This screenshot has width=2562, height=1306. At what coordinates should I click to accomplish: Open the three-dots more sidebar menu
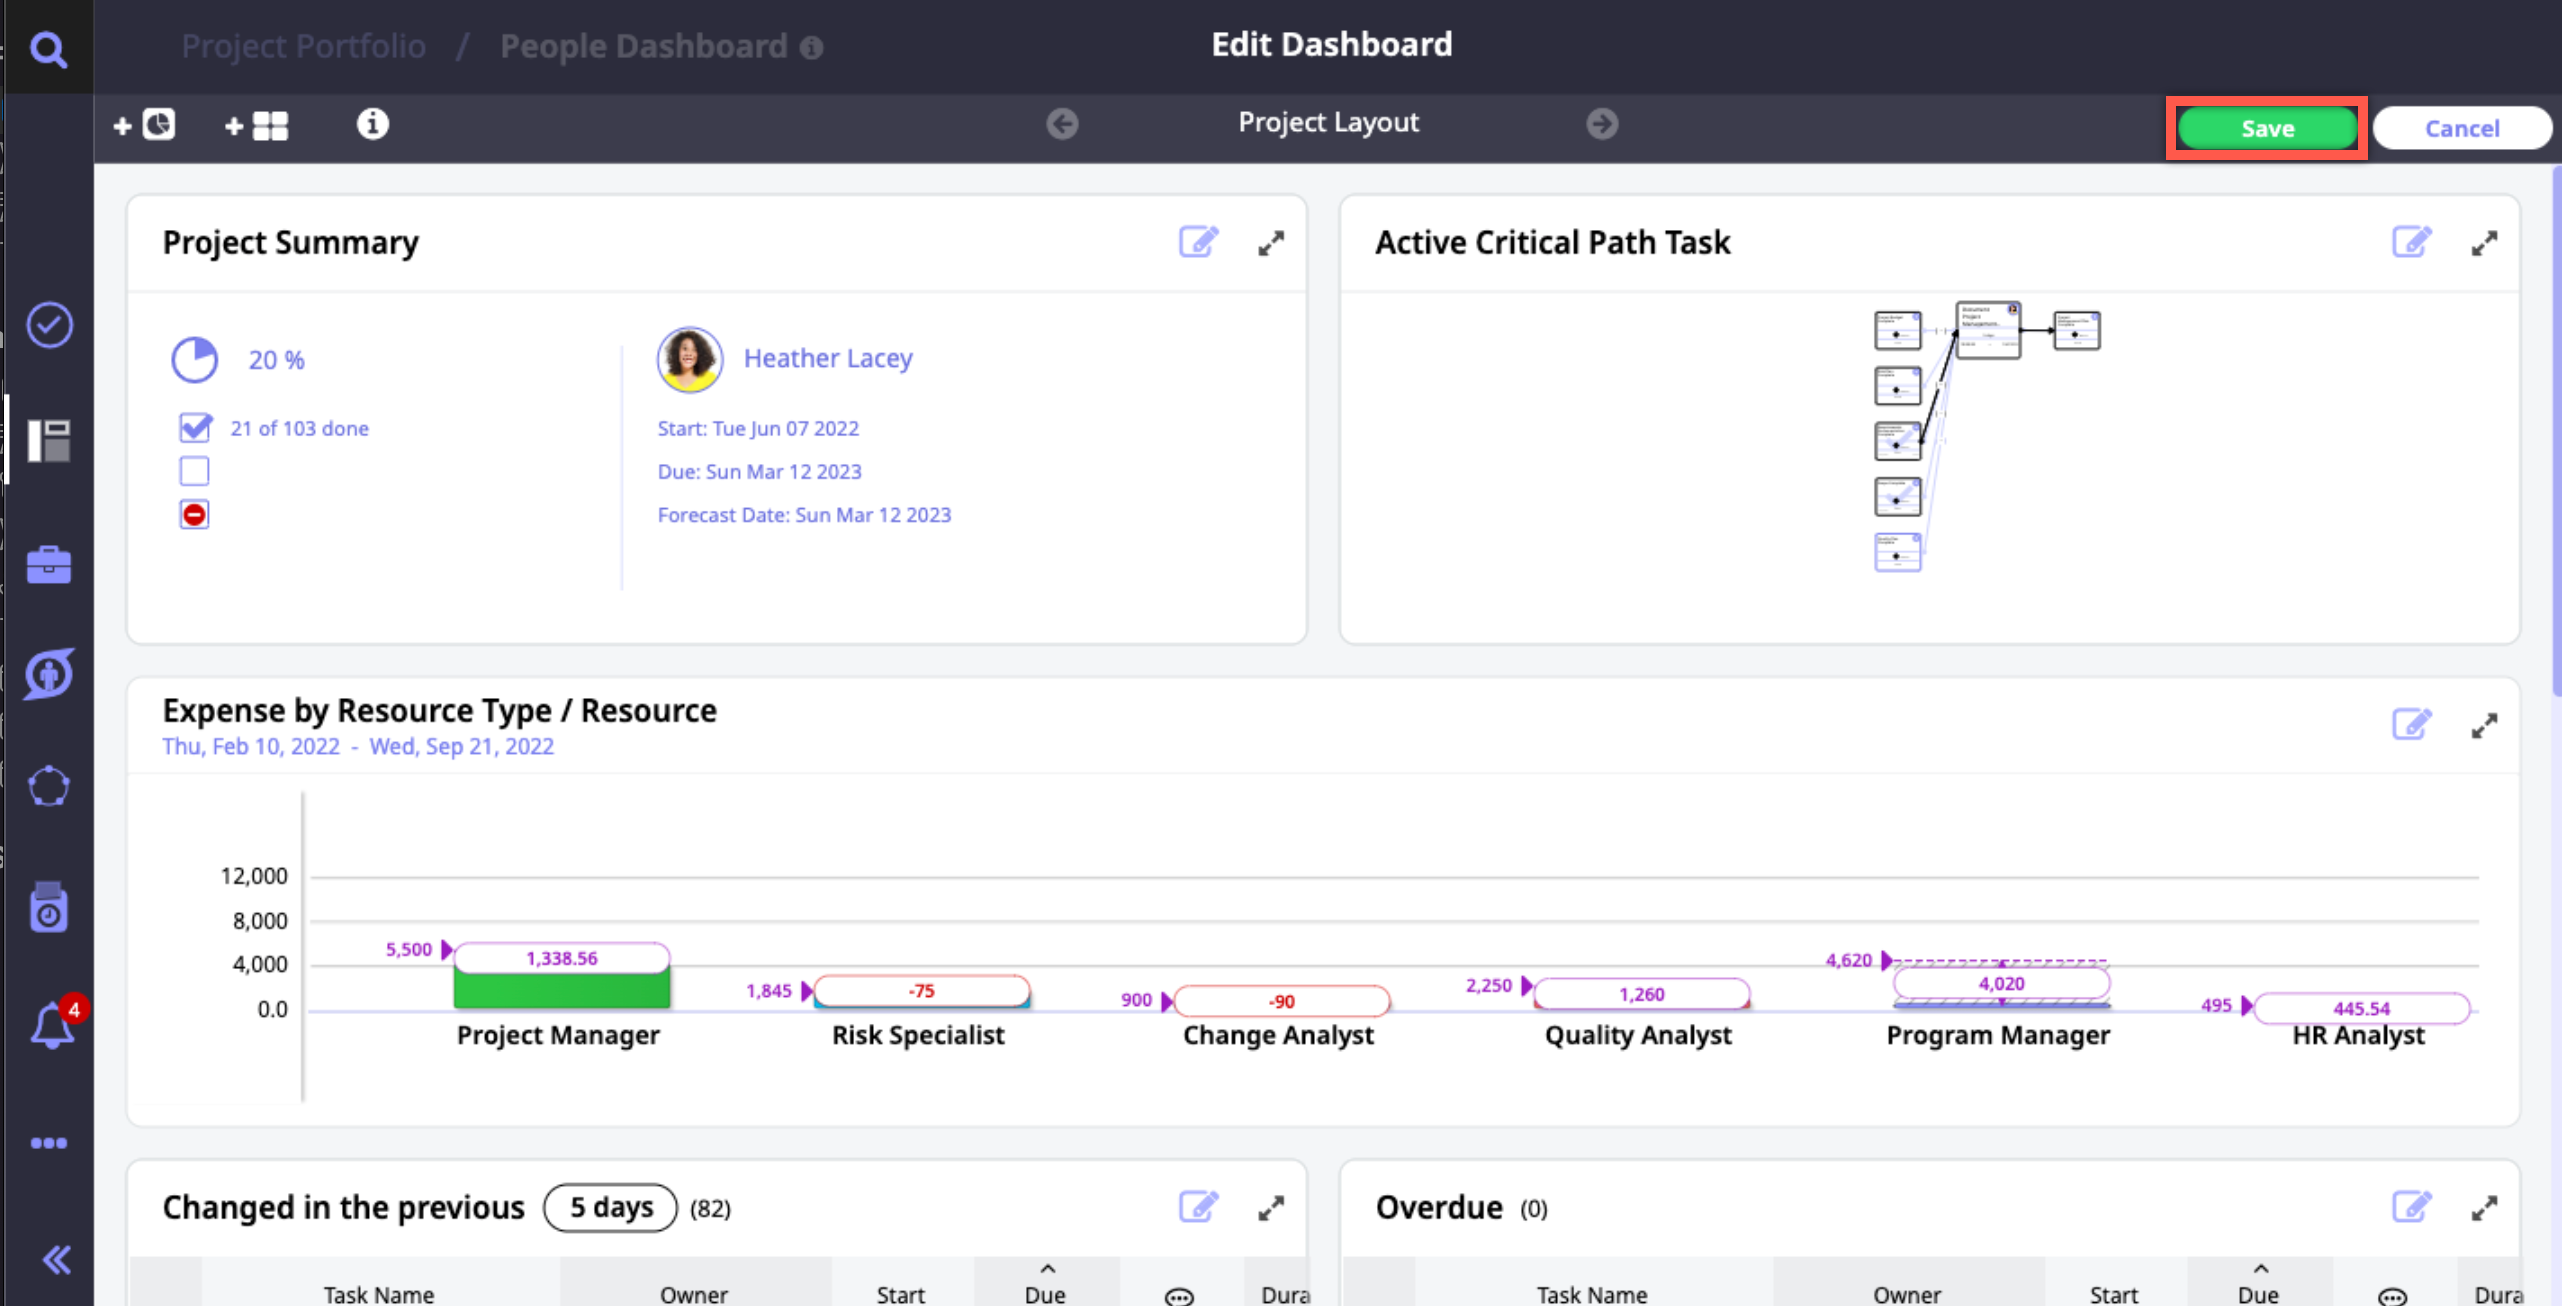click(48, 1143)
